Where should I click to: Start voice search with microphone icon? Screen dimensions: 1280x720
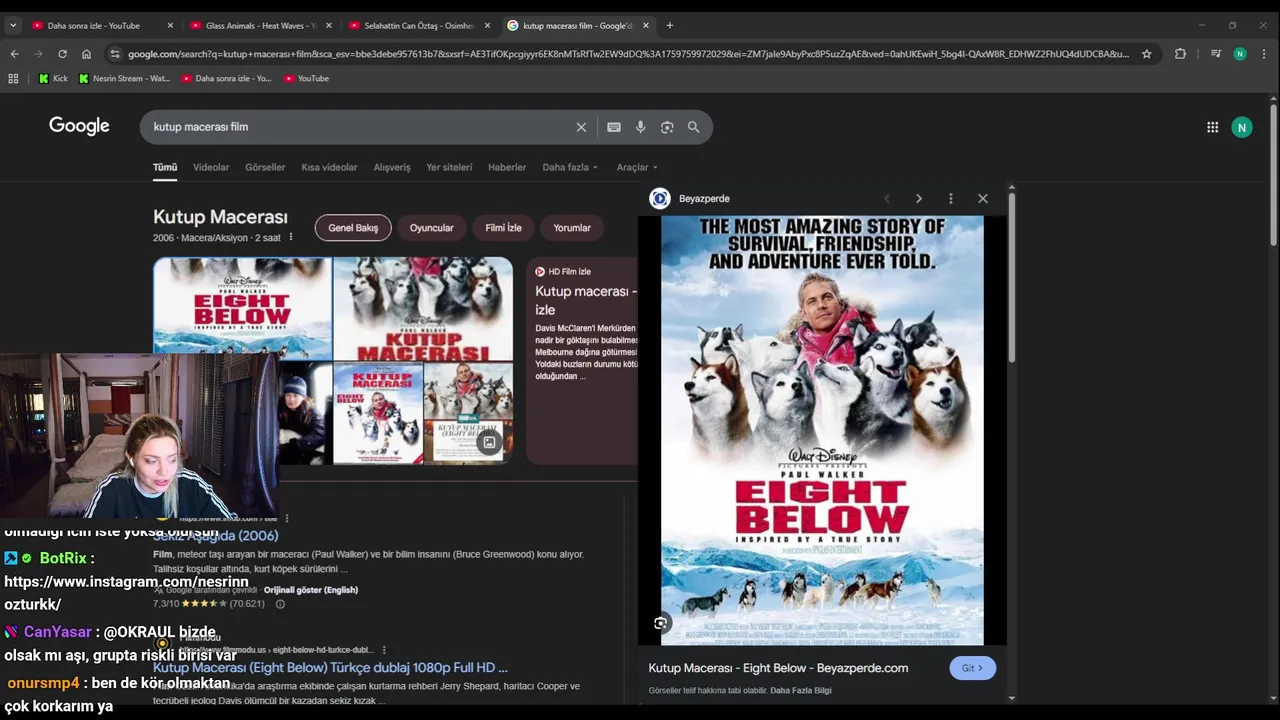640,127
